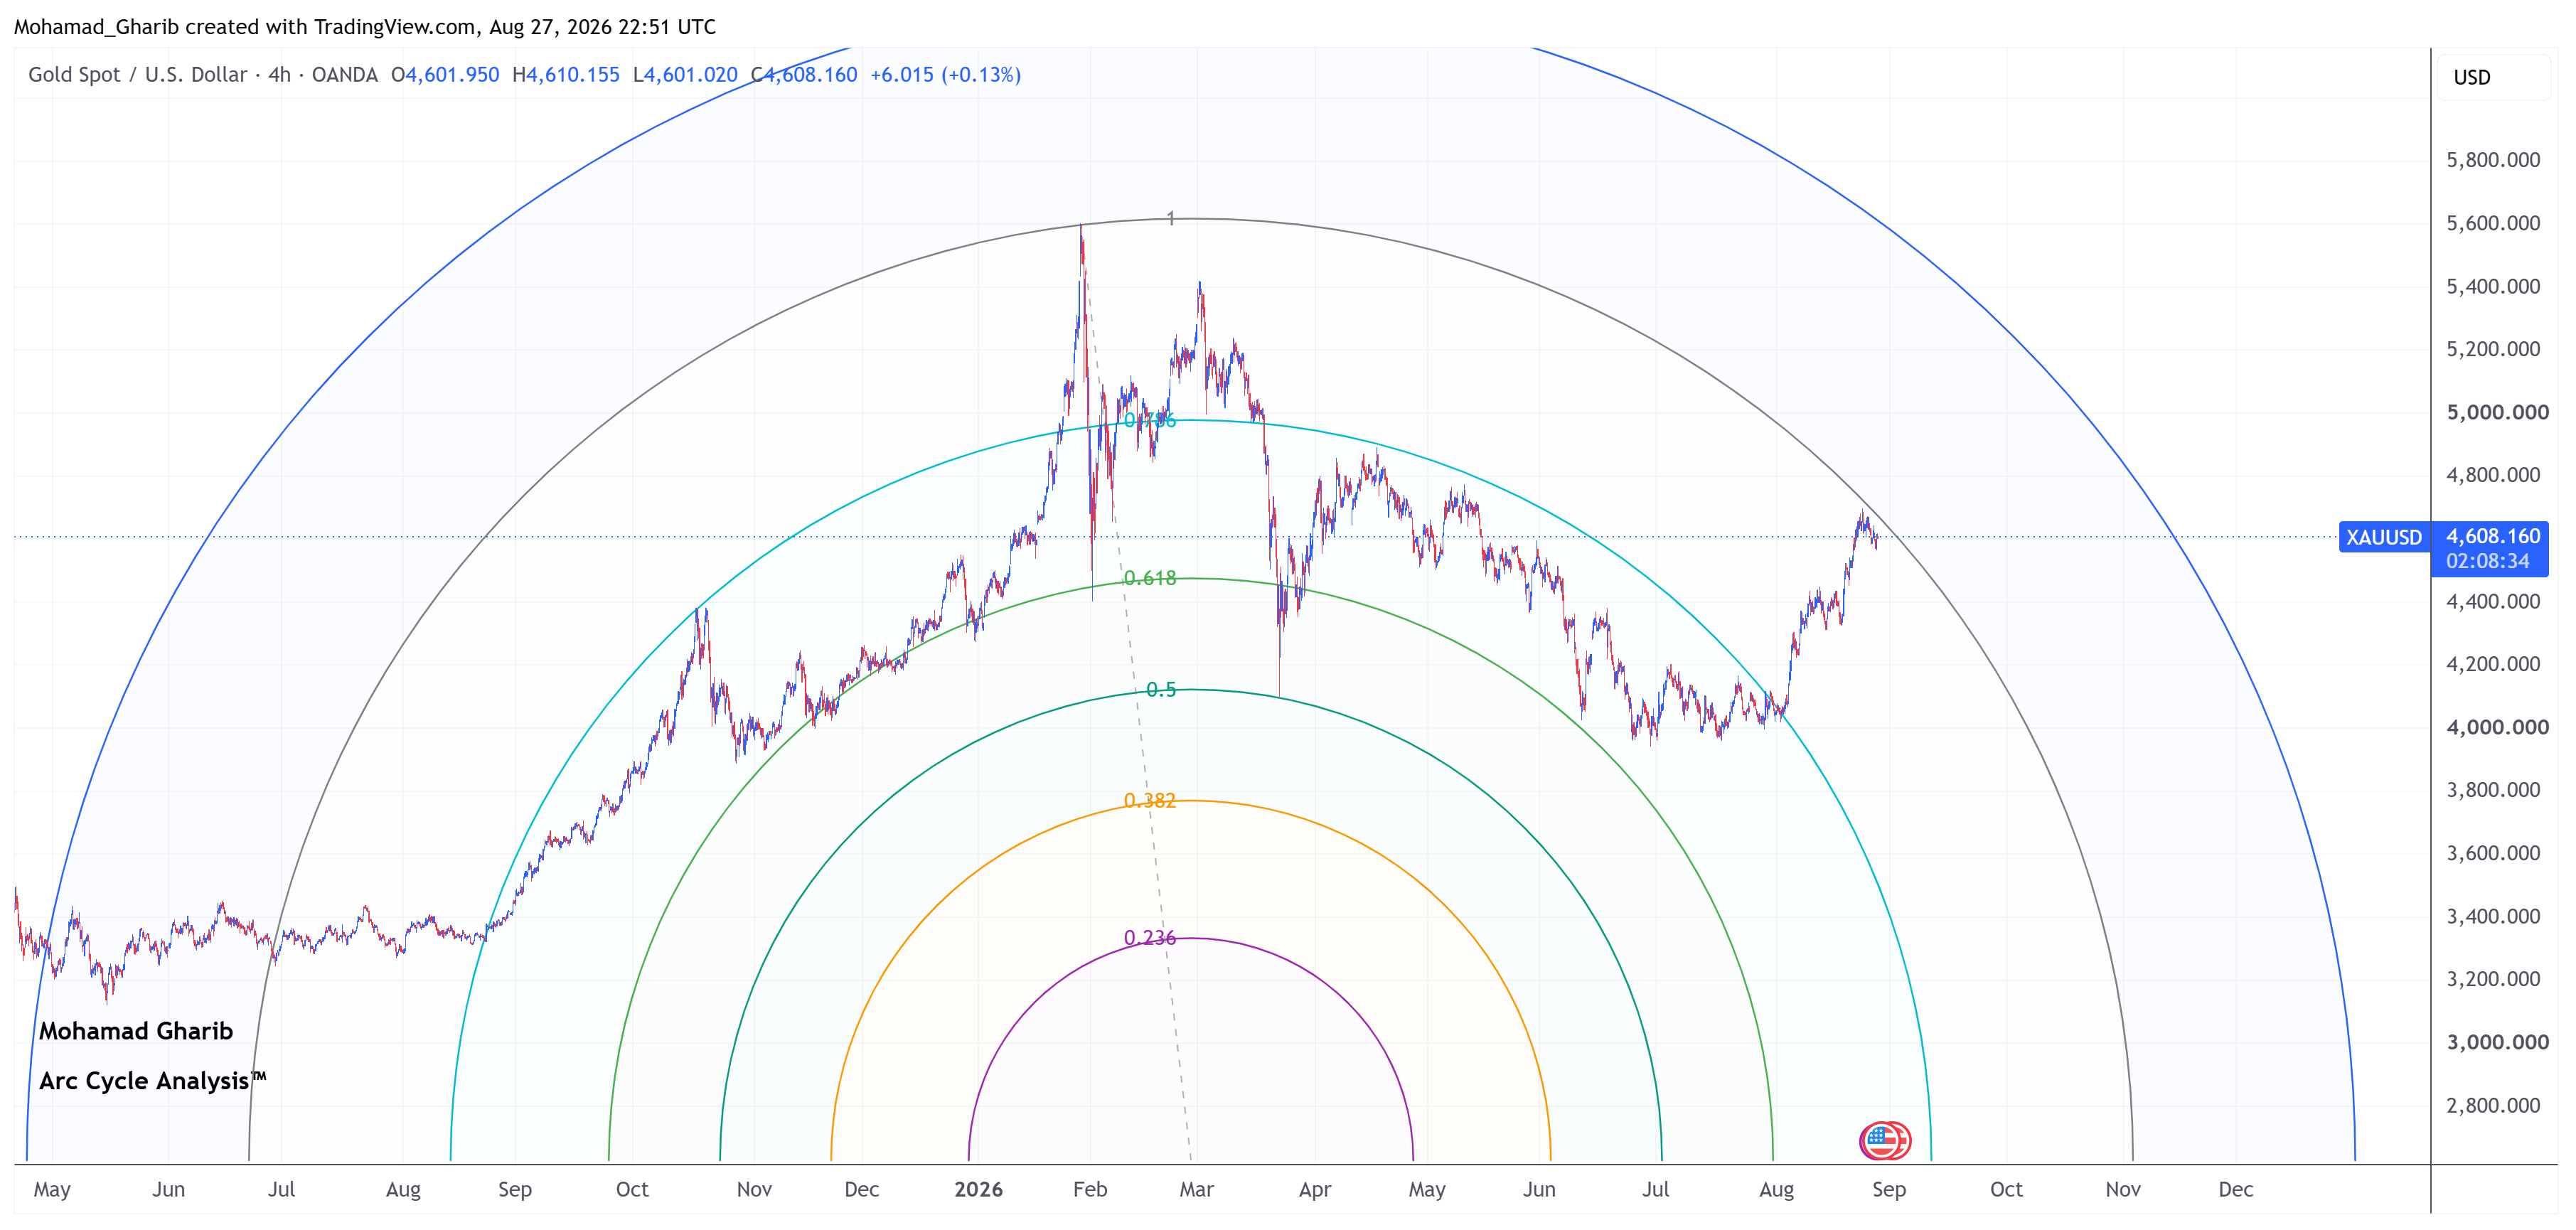
Task: Click the Feb label on time axis
Action: point(1090,1189)
